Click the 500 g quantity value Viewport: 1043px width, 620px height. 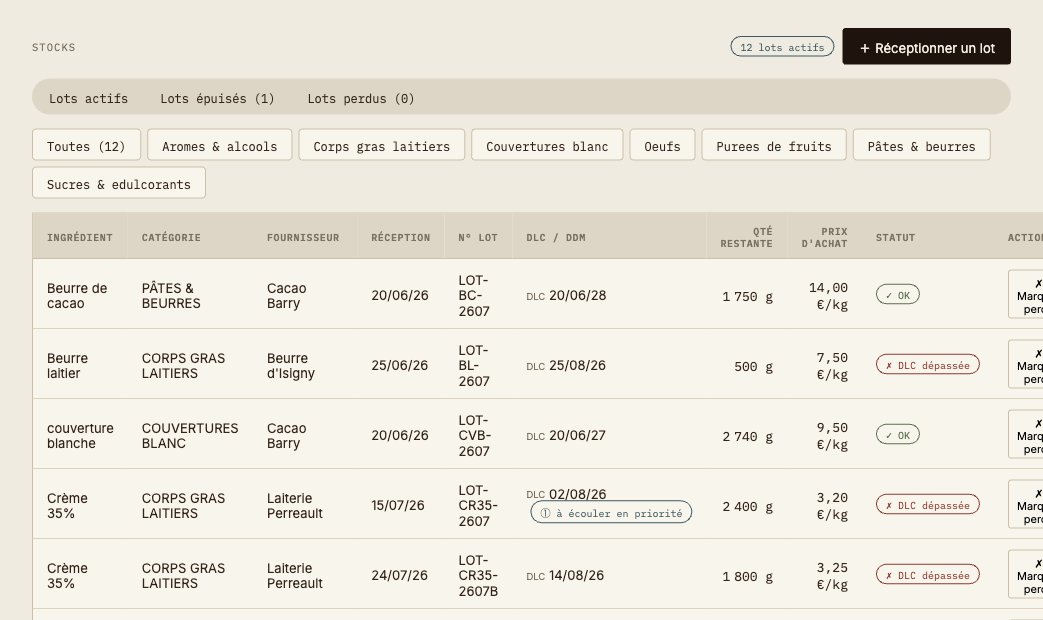pyautogui.click(x=754, y=367)
